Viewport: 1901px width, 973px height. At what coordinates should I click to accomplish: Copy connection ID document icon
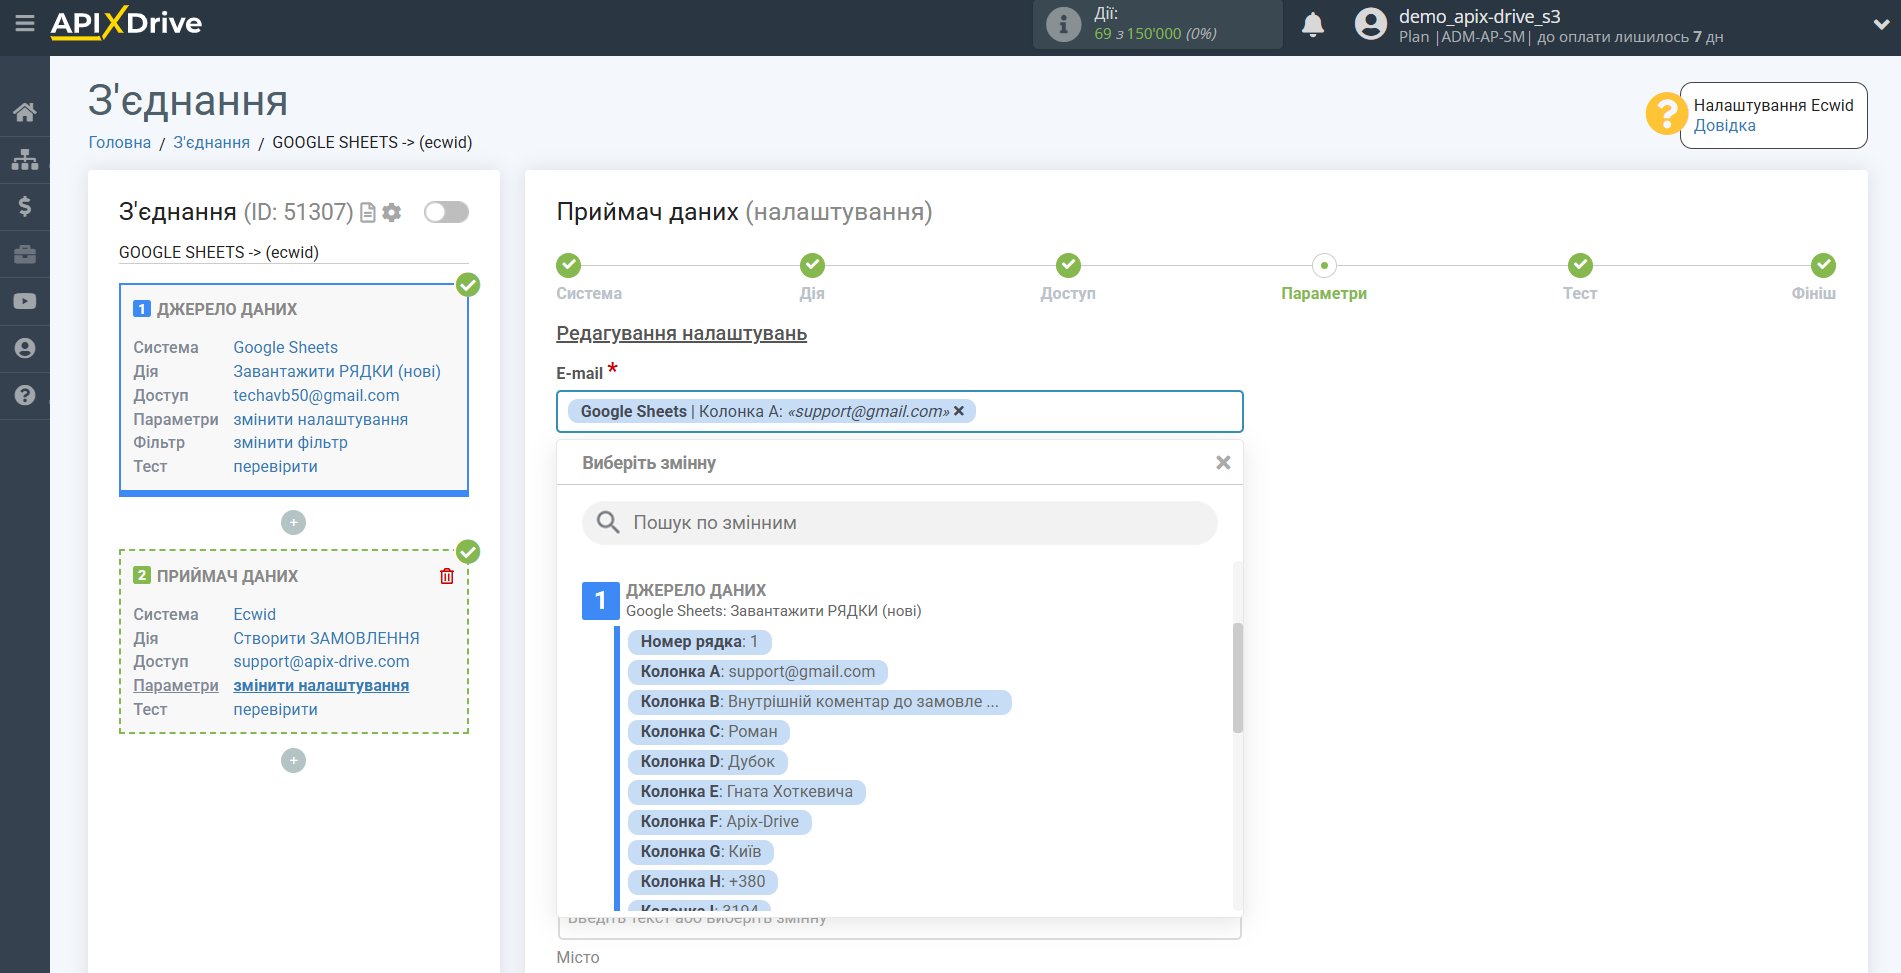[368, 213]
